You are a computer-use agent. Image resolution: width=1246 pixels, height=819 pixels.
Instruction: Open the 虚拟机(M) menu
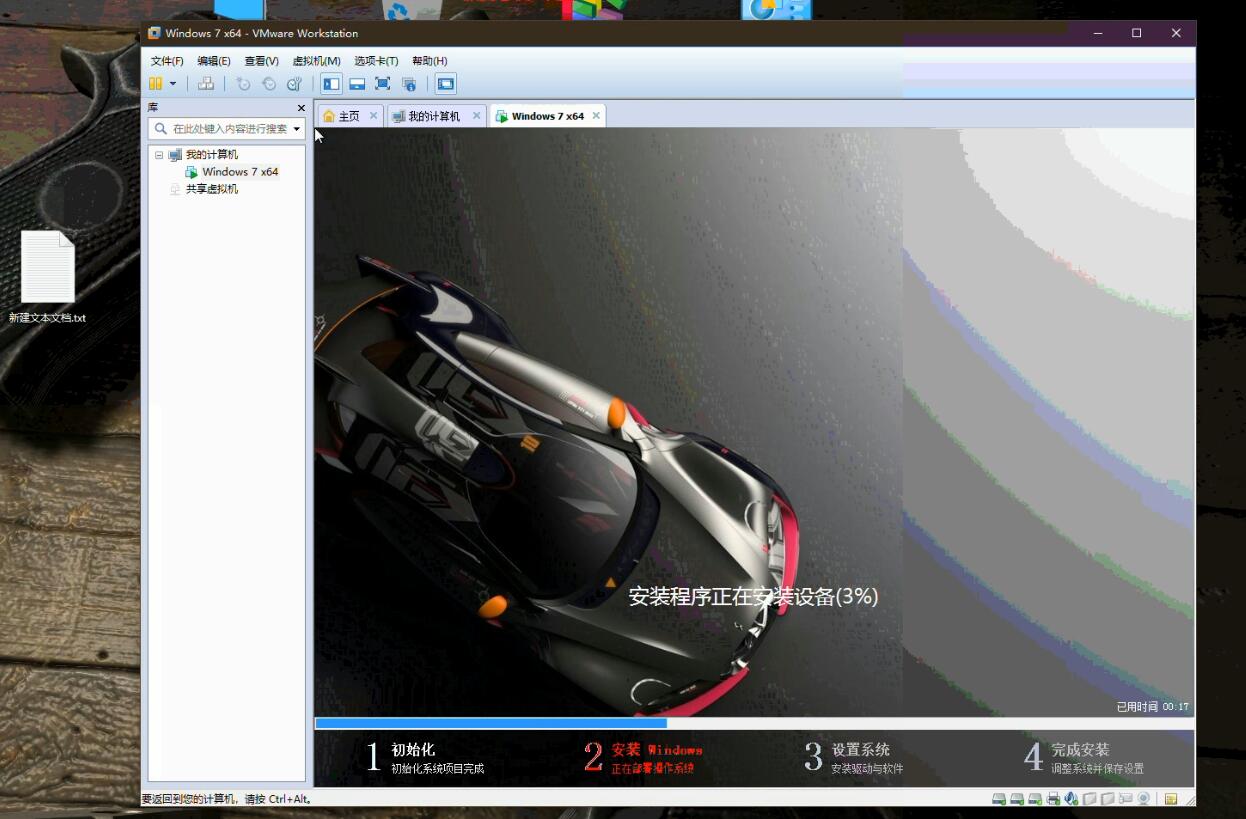tap(316, 61)
